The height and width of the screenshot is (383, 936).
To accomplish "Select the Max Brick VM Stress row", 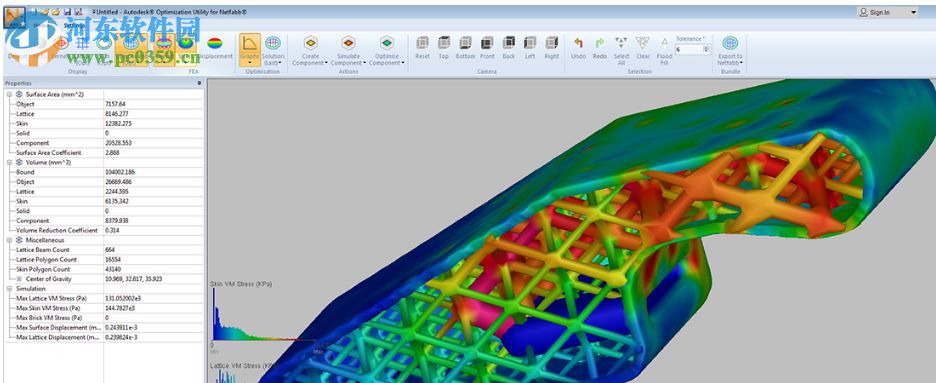I will click(104, 318).
